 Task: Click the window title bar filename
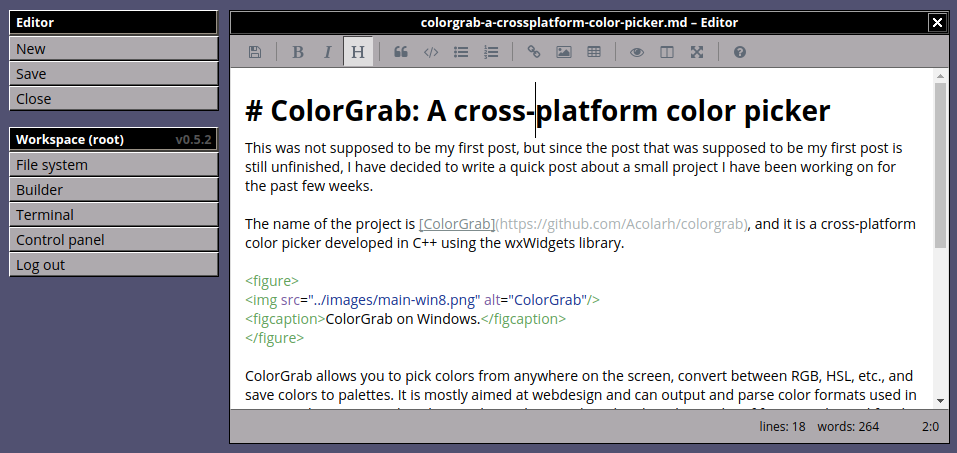click(x=579, y=23)
